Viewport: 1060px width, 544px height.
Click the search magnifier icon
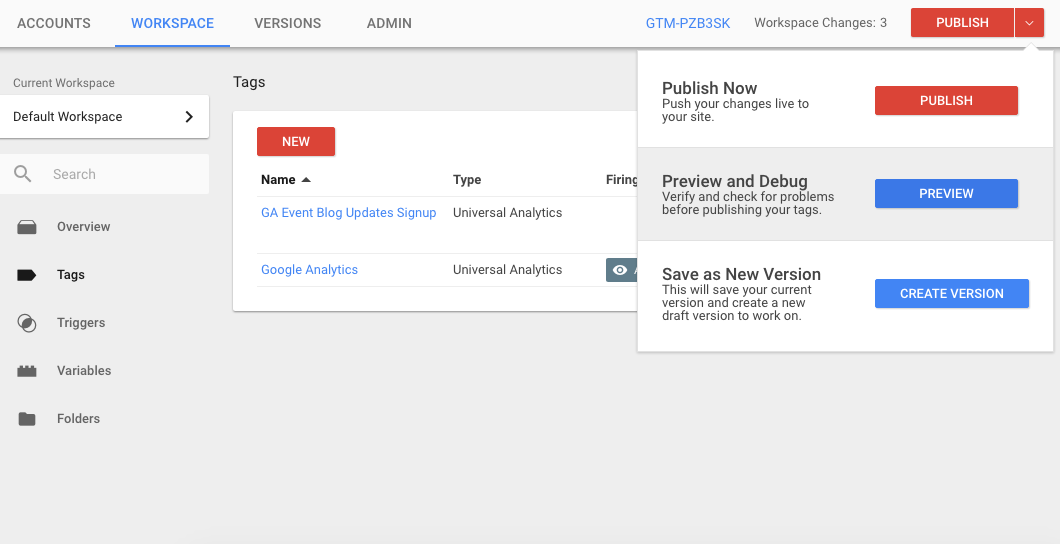(x=23, y=174)
